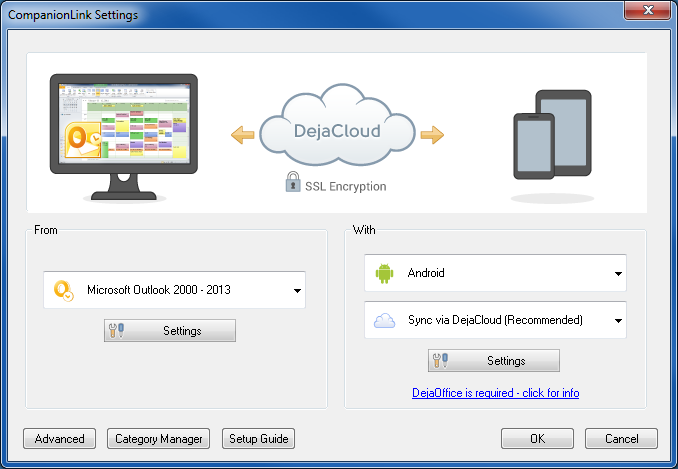Open Settings under the With group

pos(494,361)
